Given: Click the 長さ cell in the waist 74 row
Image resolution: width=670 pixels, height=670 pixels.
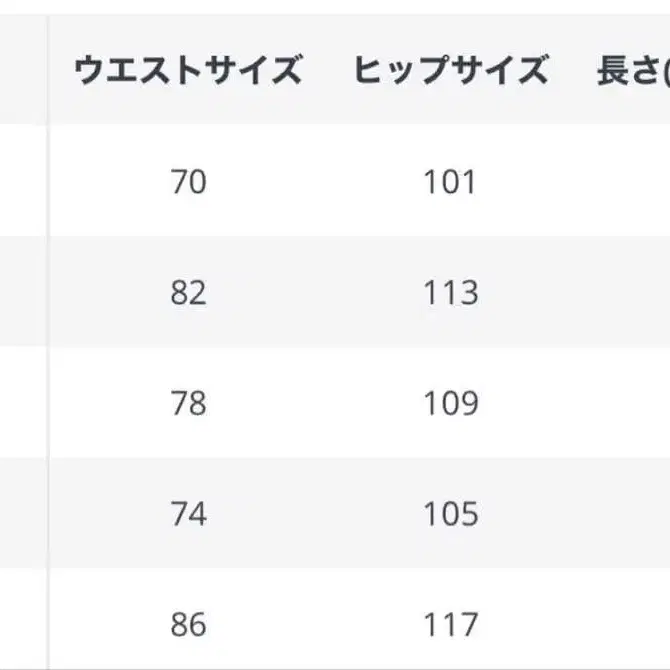Looking at the screenshot, I should (x=632, y=514).
